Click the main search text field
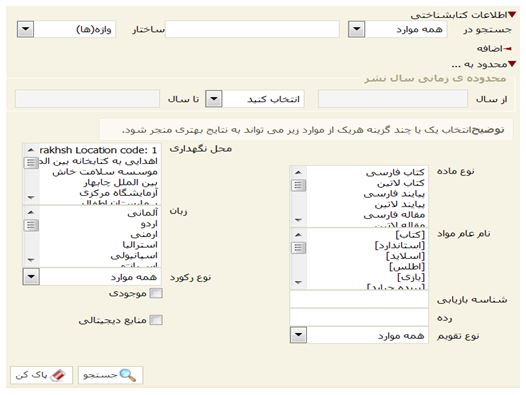 (252, 30)
